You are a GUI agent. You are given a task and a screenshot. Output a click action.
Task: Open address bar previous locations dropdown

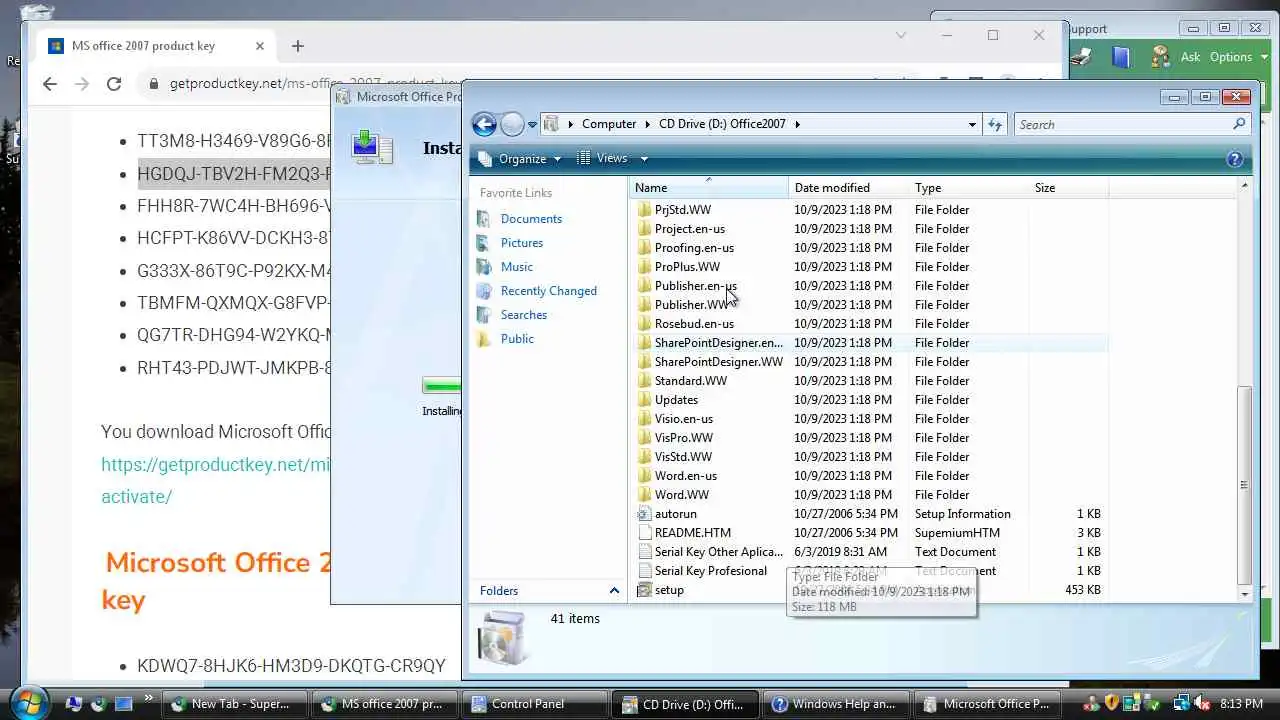tap(972, 125)
